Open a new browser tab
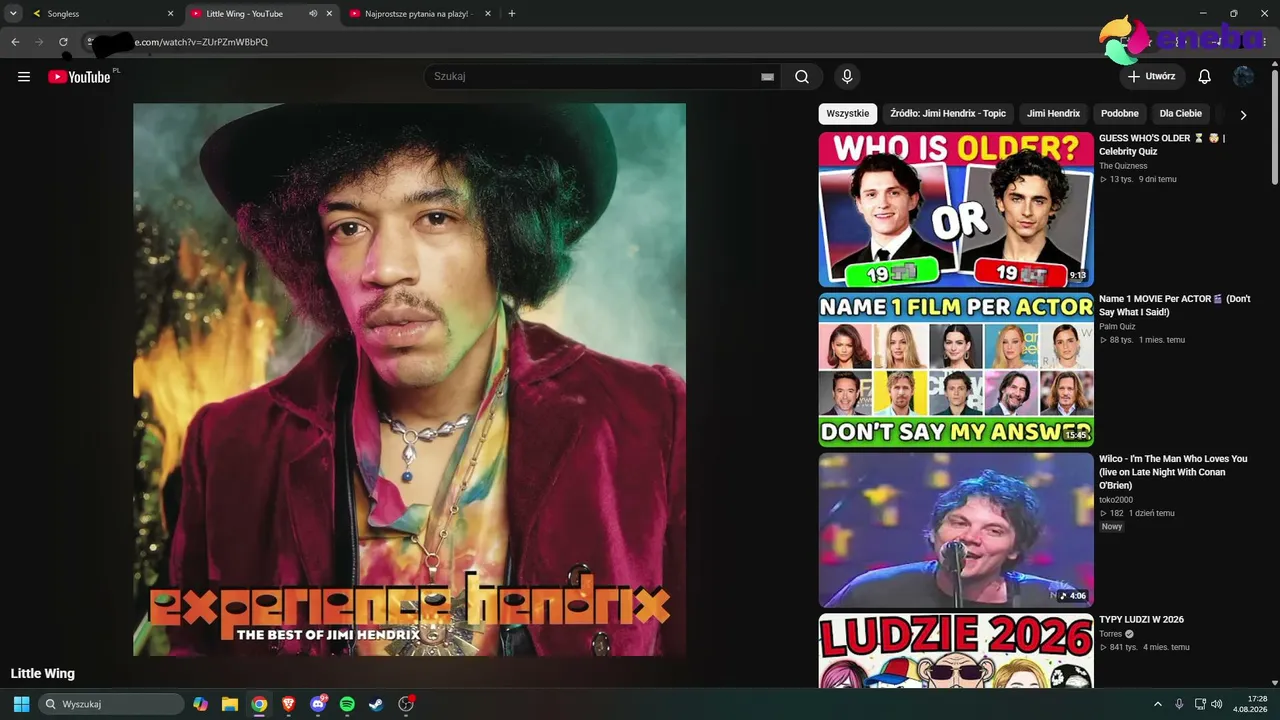 click(512, 14)
